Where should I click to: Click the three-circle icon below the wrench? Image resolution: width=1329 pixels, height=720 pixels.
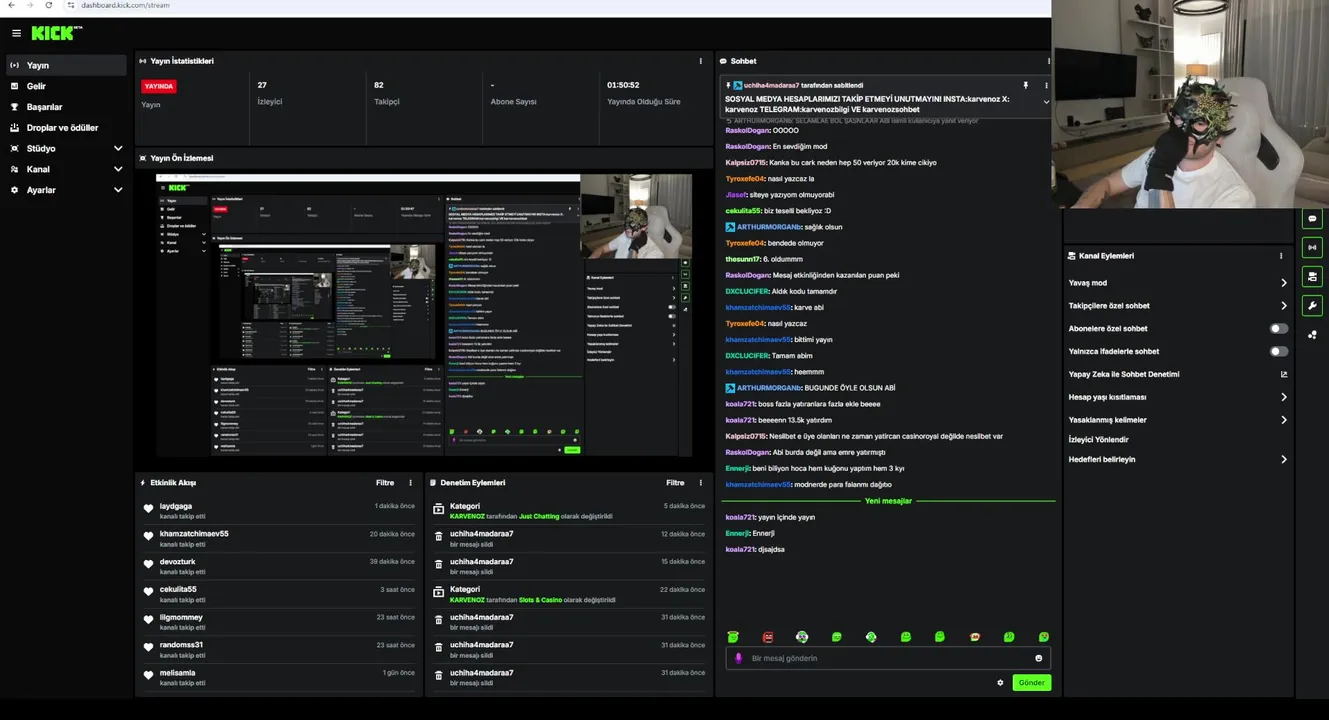(x=1312, y=335)
